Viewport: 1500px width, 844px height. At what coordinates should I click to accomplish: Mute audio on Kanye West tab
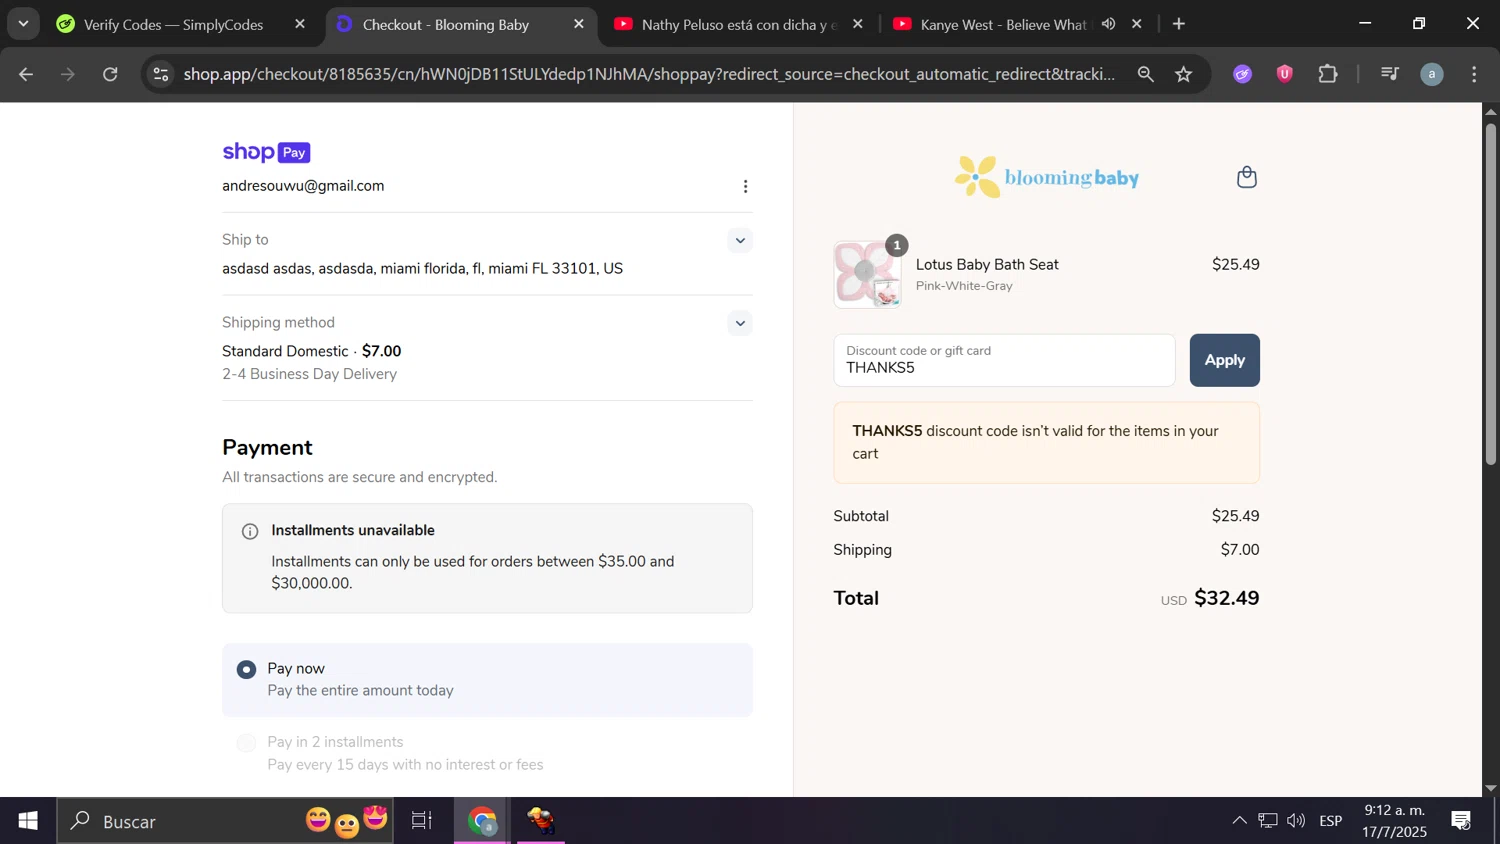tap(1109, 24)
